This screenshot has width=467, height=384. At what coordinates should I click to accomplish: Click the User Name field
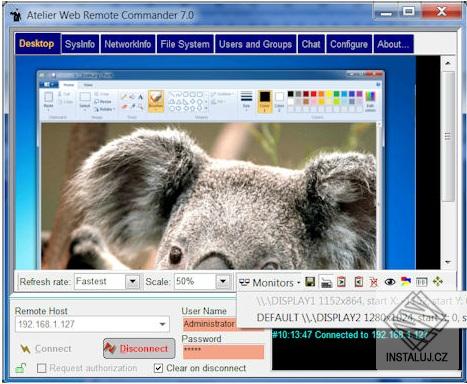(x=210, y=324)
